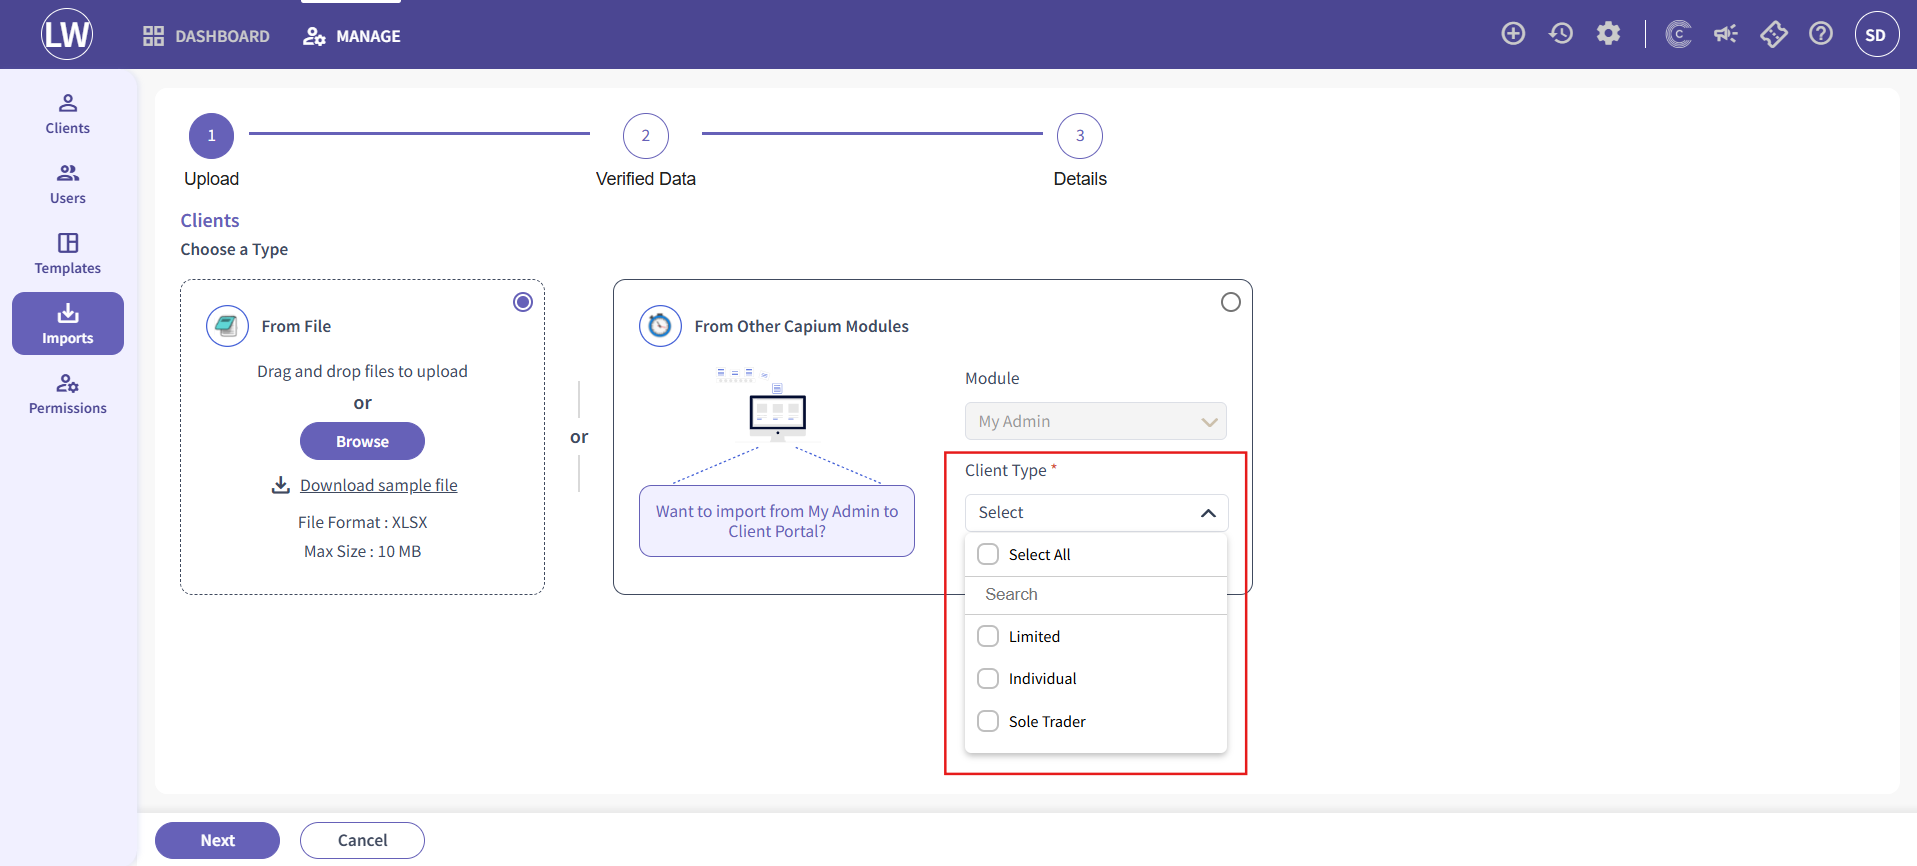Click the Manage users-gear icon
The width and height of the screenshot is (1917, 866).
point(314,36)
